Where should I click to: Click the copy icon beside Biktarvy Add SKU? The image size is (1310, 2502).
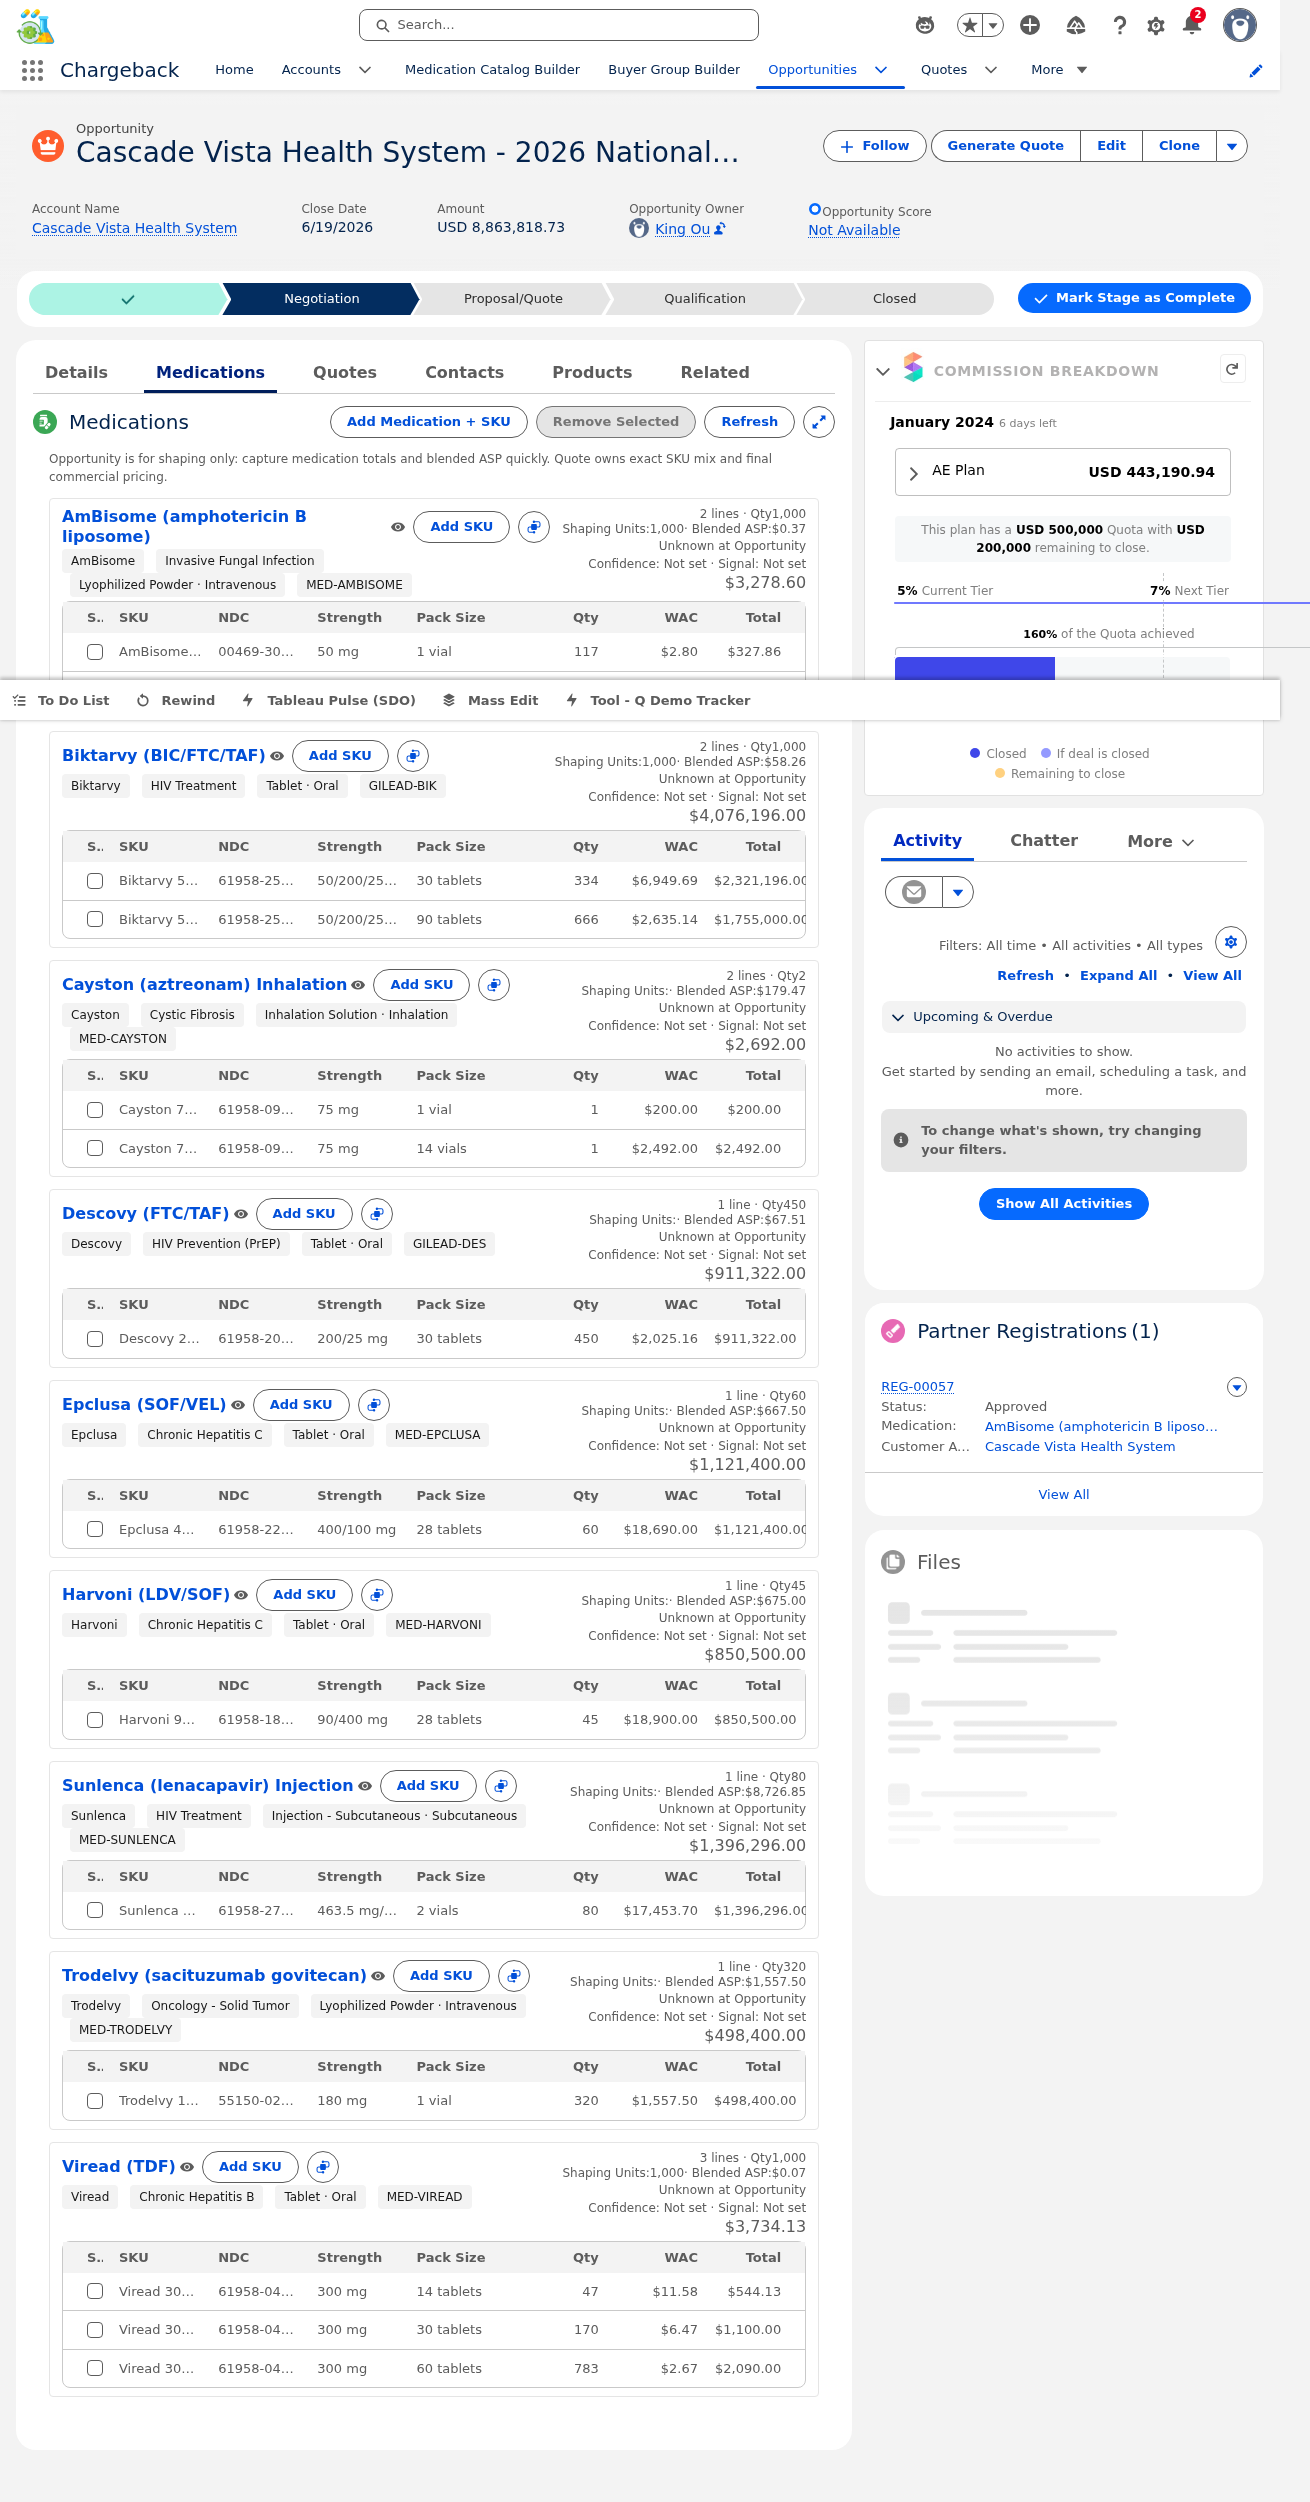(413, 756)
